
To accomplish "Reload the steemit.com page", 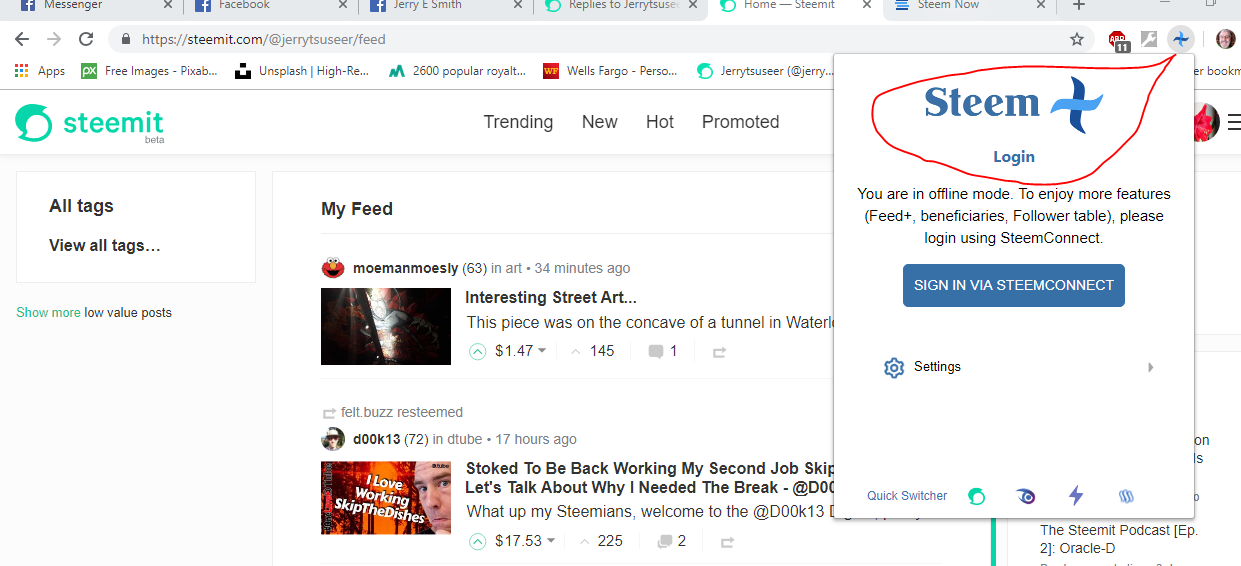I will [x=86, y=40].
